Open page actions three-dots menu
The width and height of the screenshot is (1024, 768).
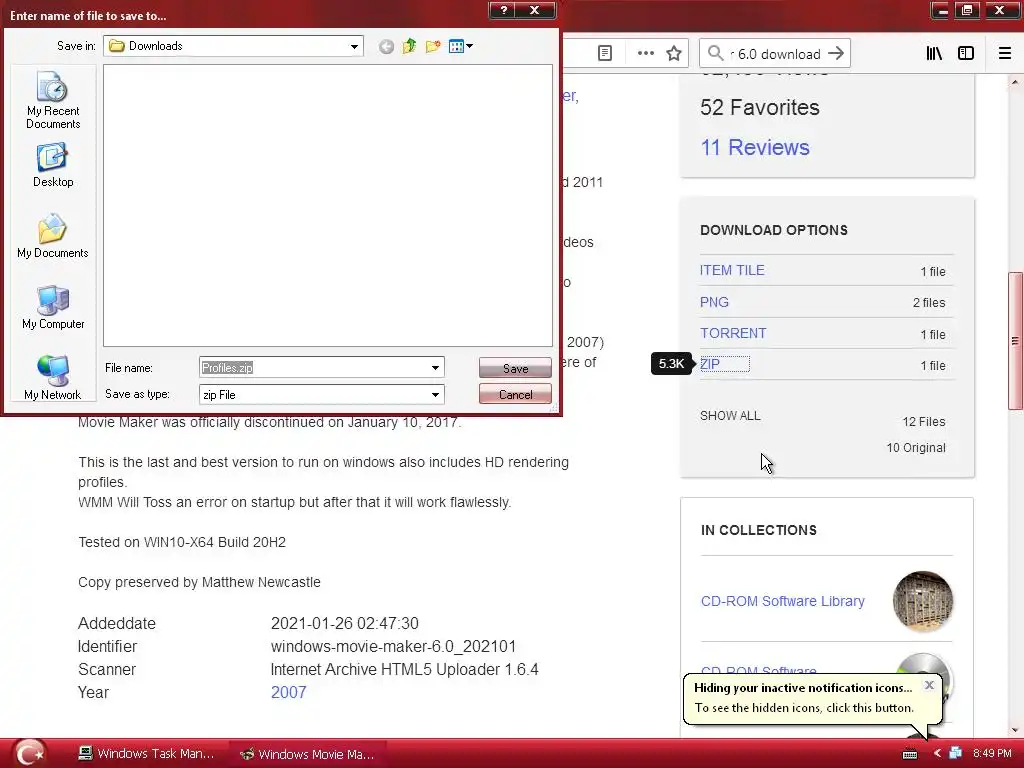pyautogui.click(x=645, y=54)
